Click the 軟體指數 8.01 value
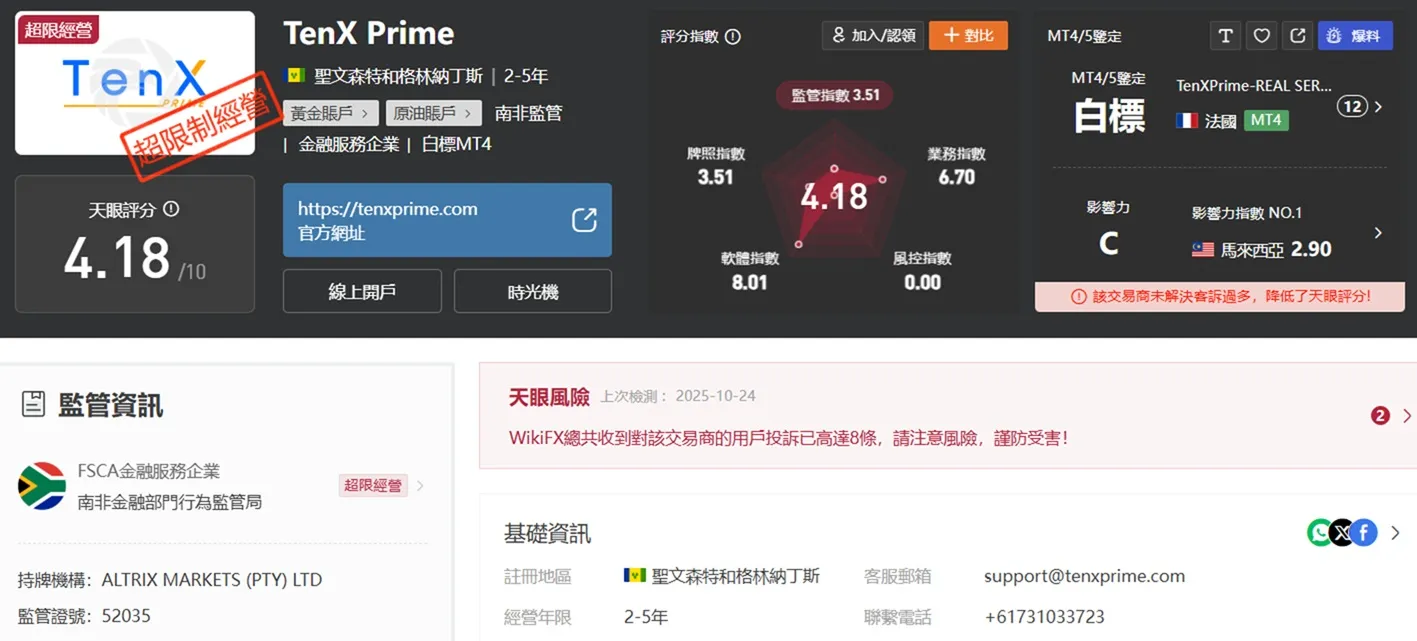The width and height of the screenshot is (1417, 641). tap(749, 282)
